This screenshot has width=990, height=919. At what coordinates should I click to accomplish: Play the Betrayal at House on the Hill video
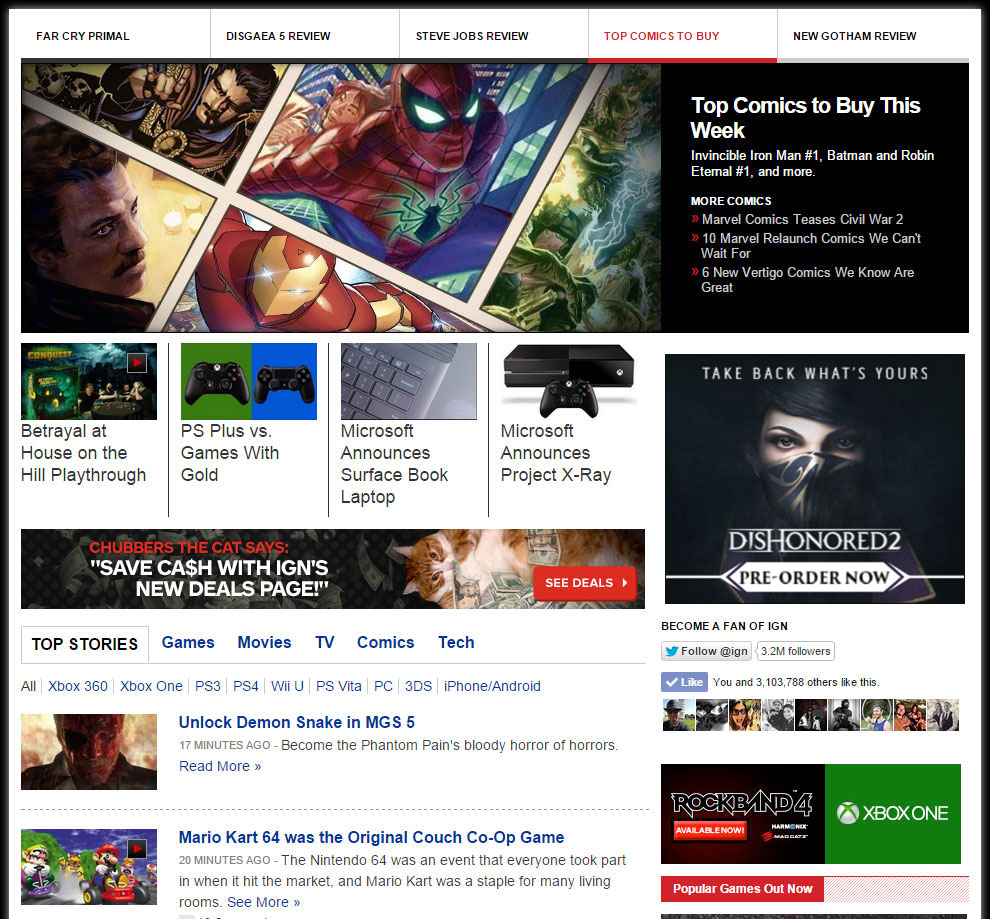coord(137,363)
